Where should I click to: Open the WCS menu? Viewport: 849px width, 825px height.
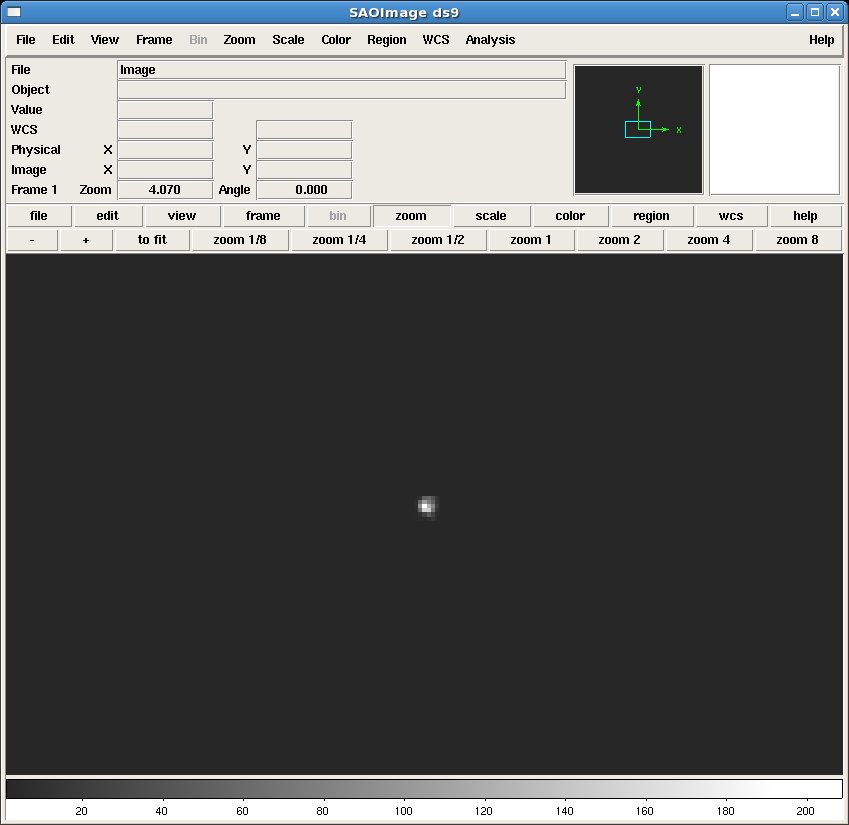[x=436, y=40]
